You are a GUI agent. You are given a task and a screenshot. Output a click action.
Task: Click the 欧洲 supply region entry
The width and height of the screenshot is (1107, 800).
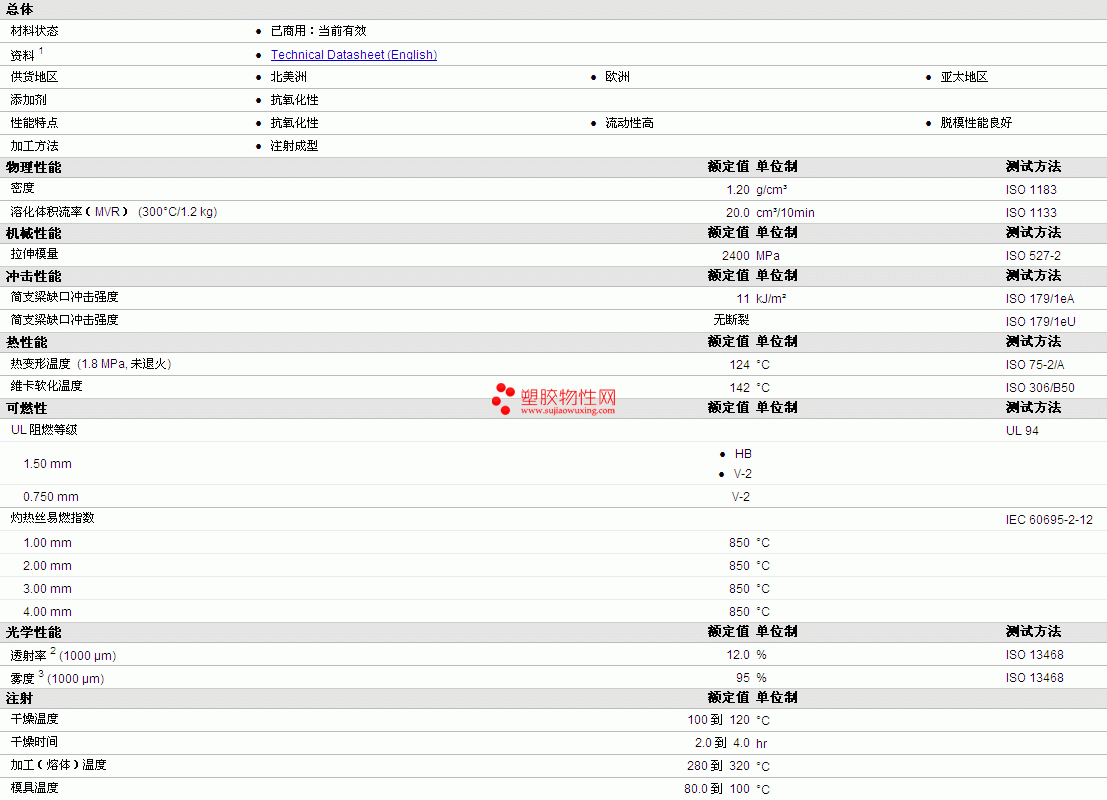click(x=618, y=77)
